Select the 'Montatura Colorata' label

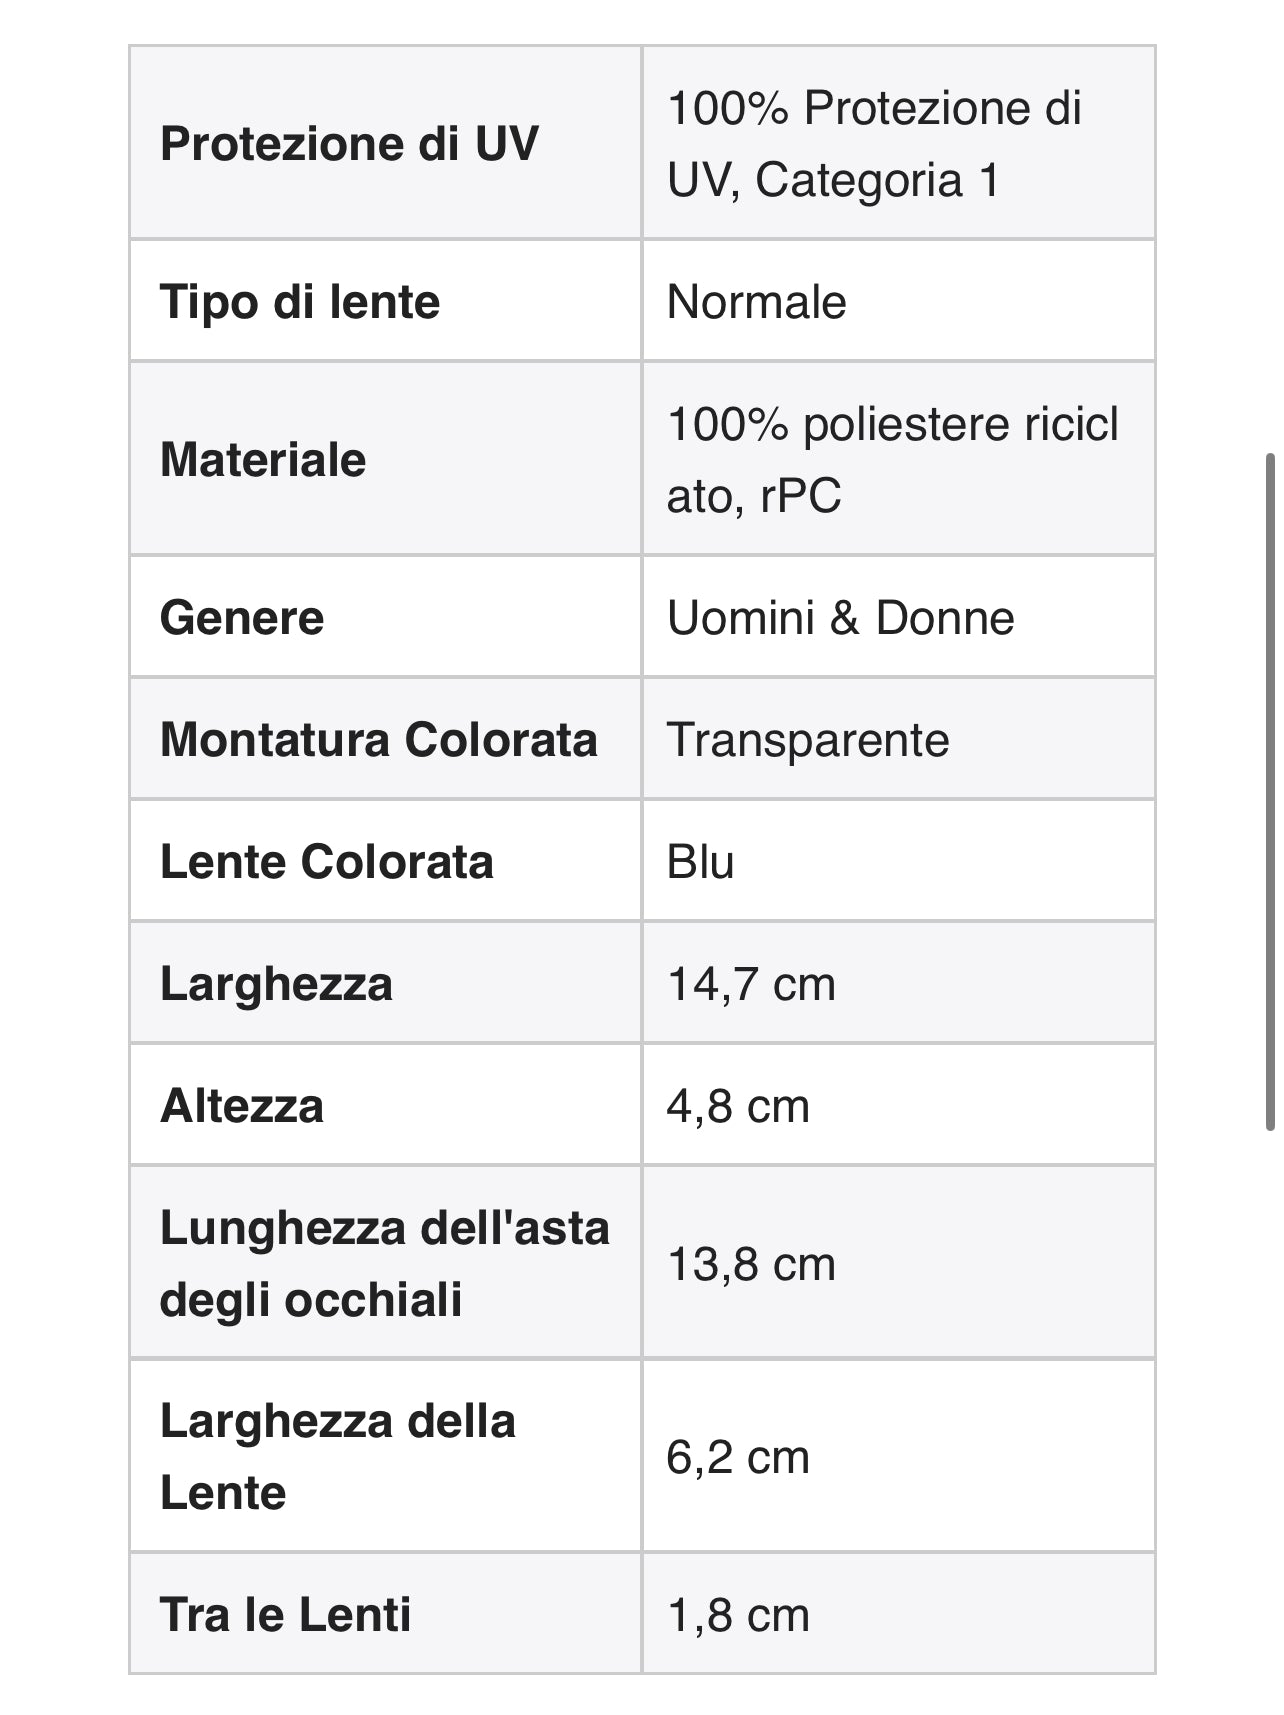tap(379, 740)
